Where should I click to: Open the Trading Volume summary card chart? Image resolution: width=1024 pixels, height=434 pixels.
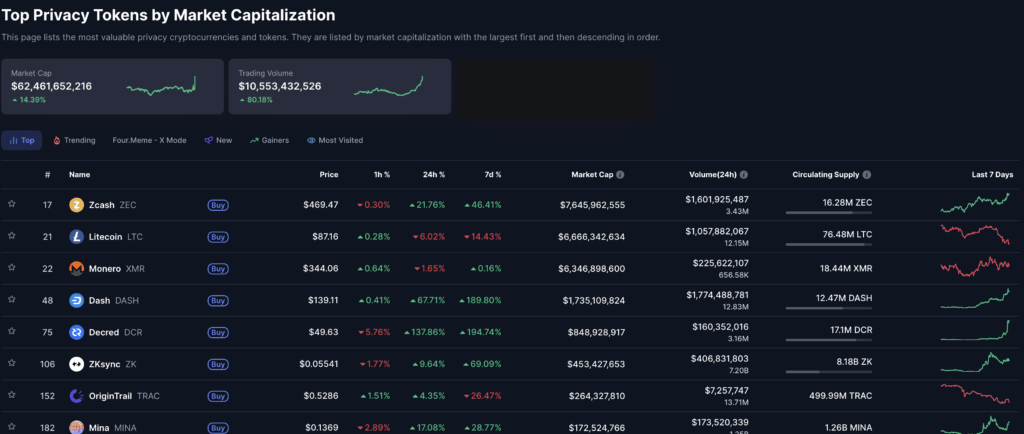(389, 86)
